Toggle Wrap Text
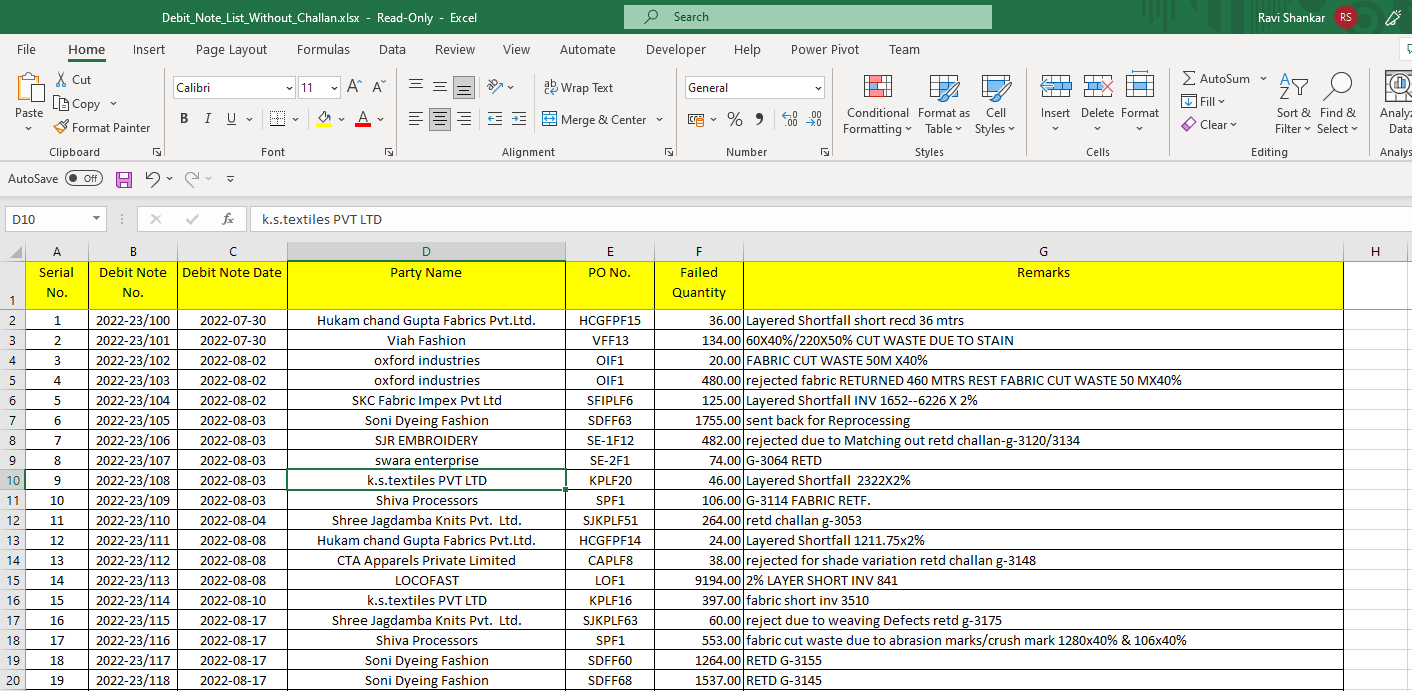 [x=578, y=87]
